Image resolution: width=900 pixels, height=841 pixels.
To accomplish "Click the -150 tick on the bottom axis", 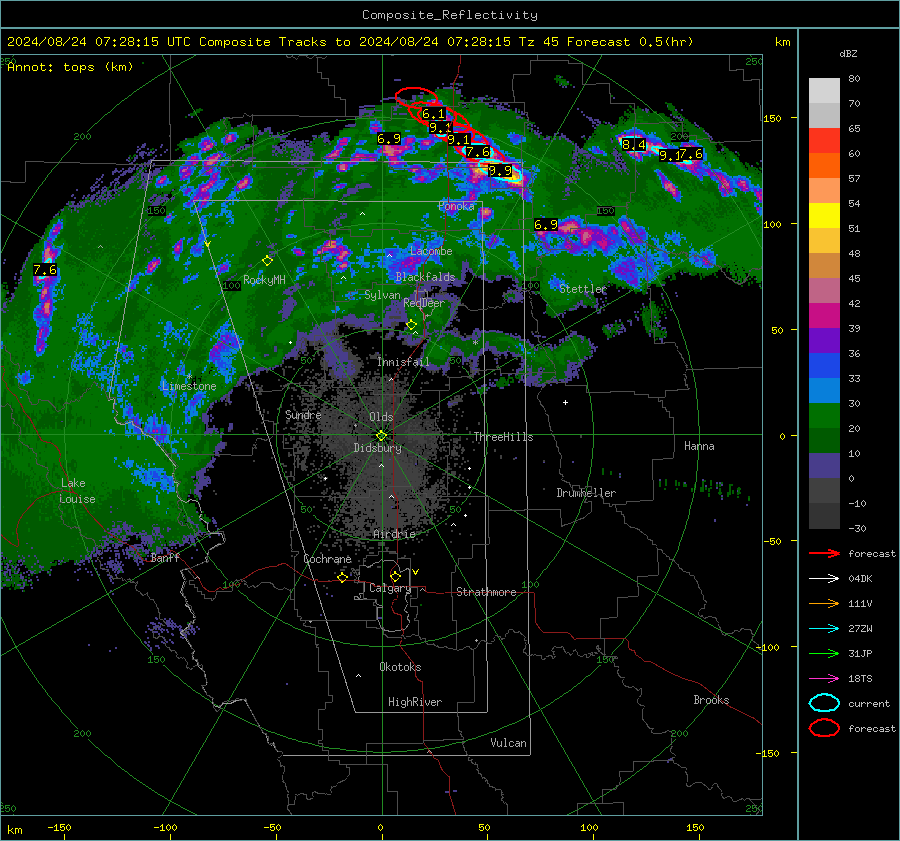I will click(59, 827).
